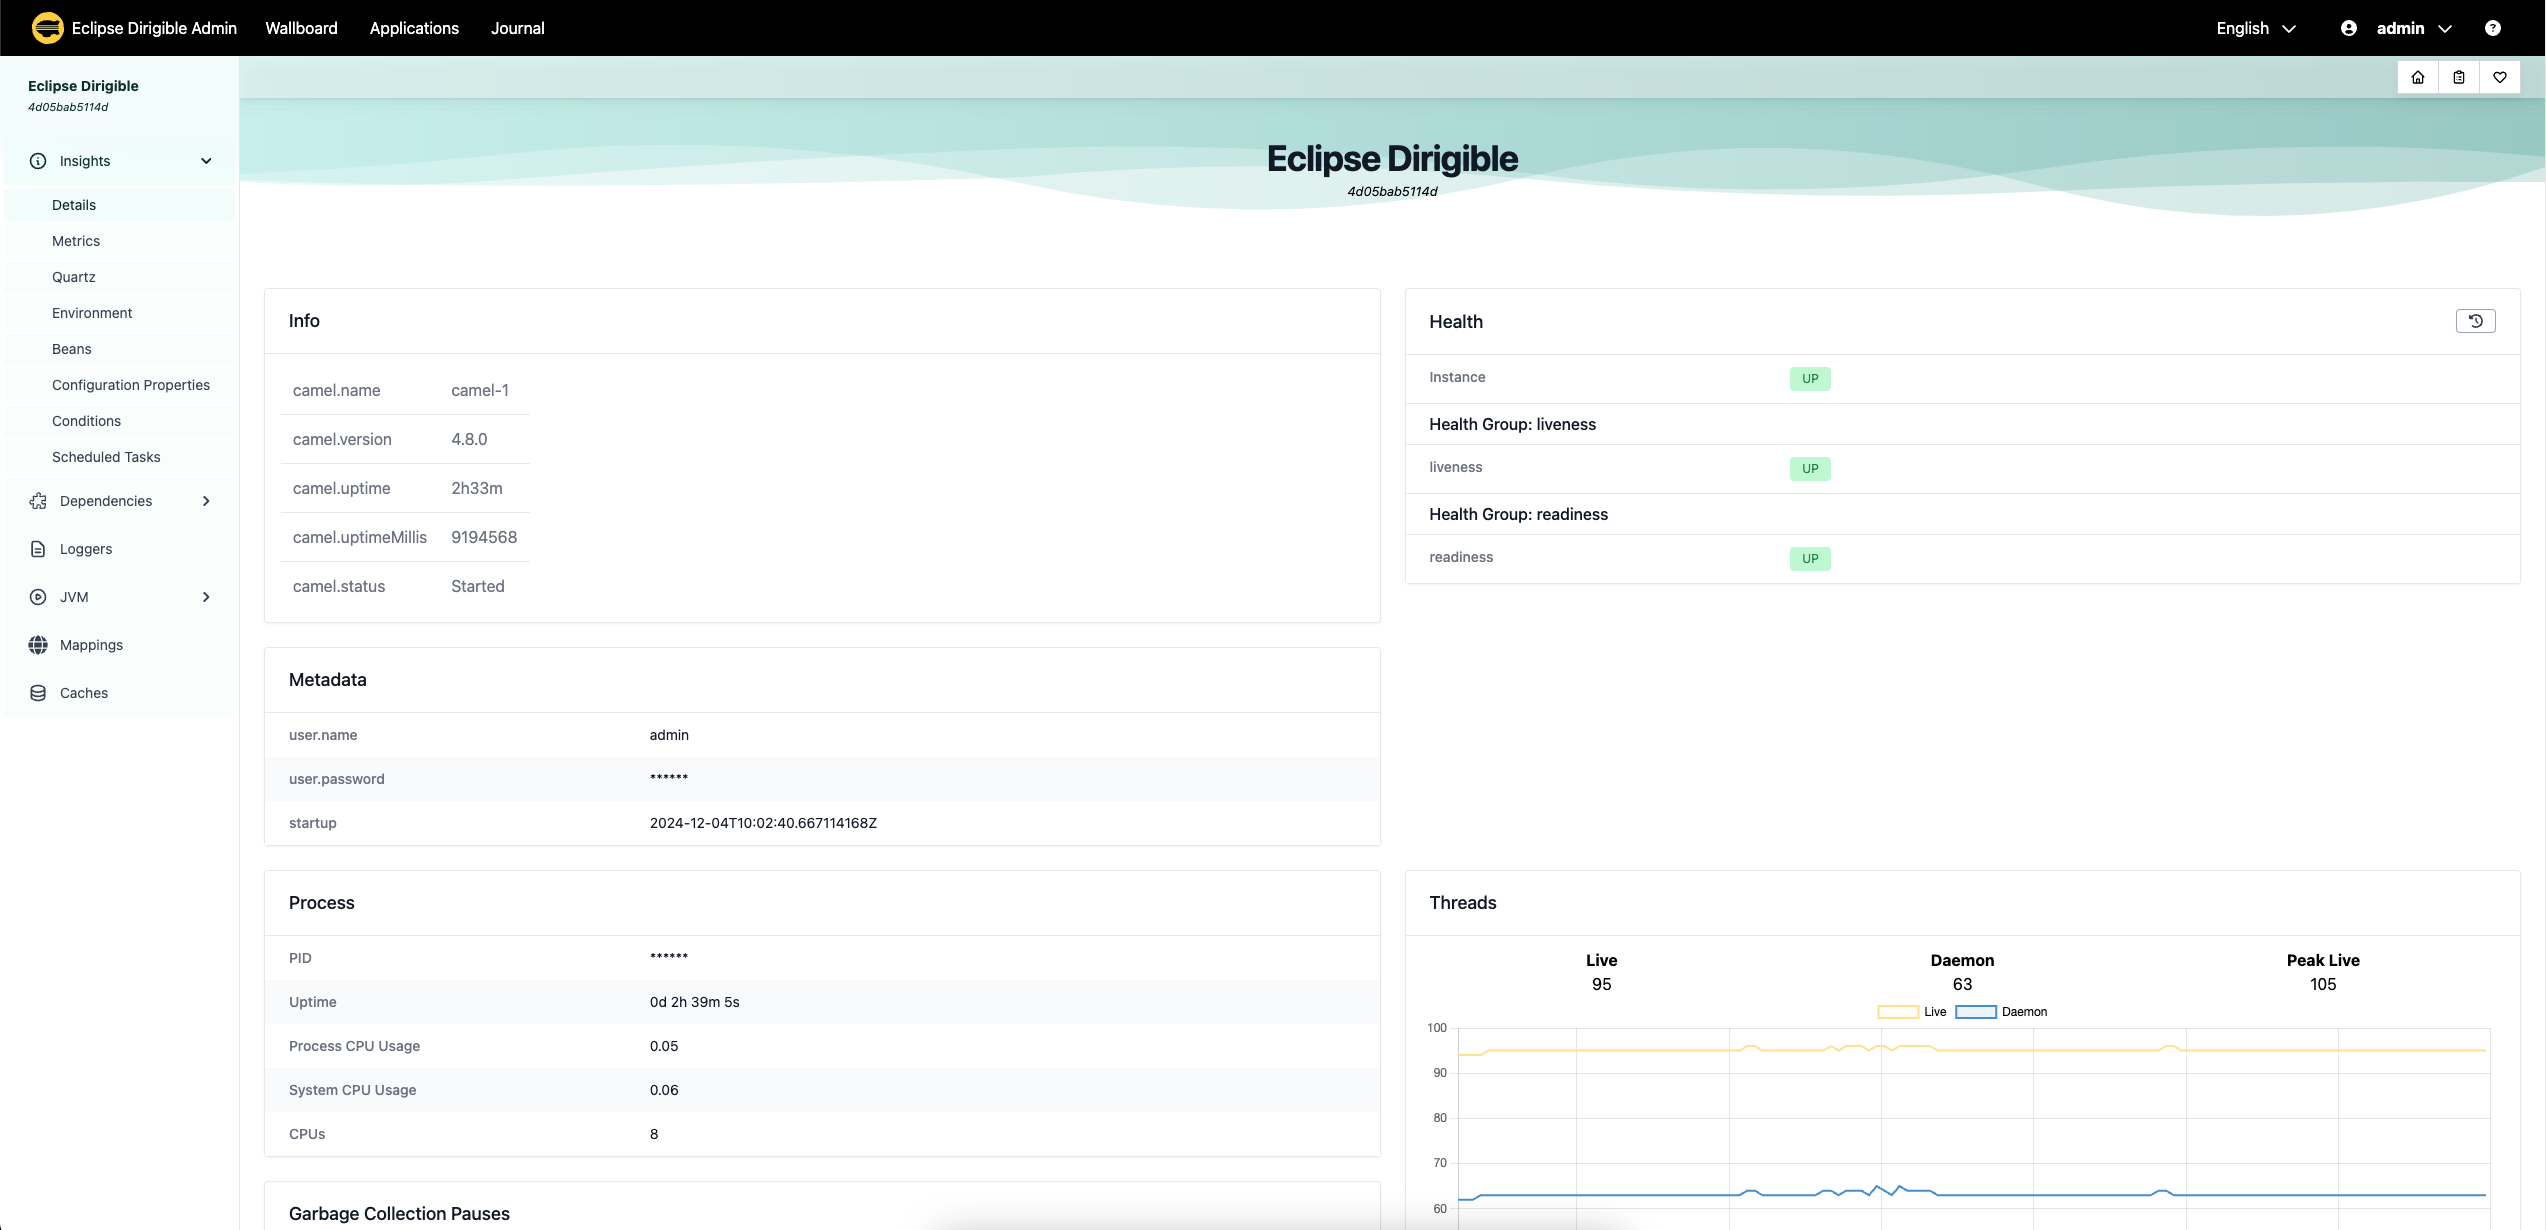Toggle Live series in Threads legend
This screenshot has height=1230, width=2546.
[1912, 1012]
